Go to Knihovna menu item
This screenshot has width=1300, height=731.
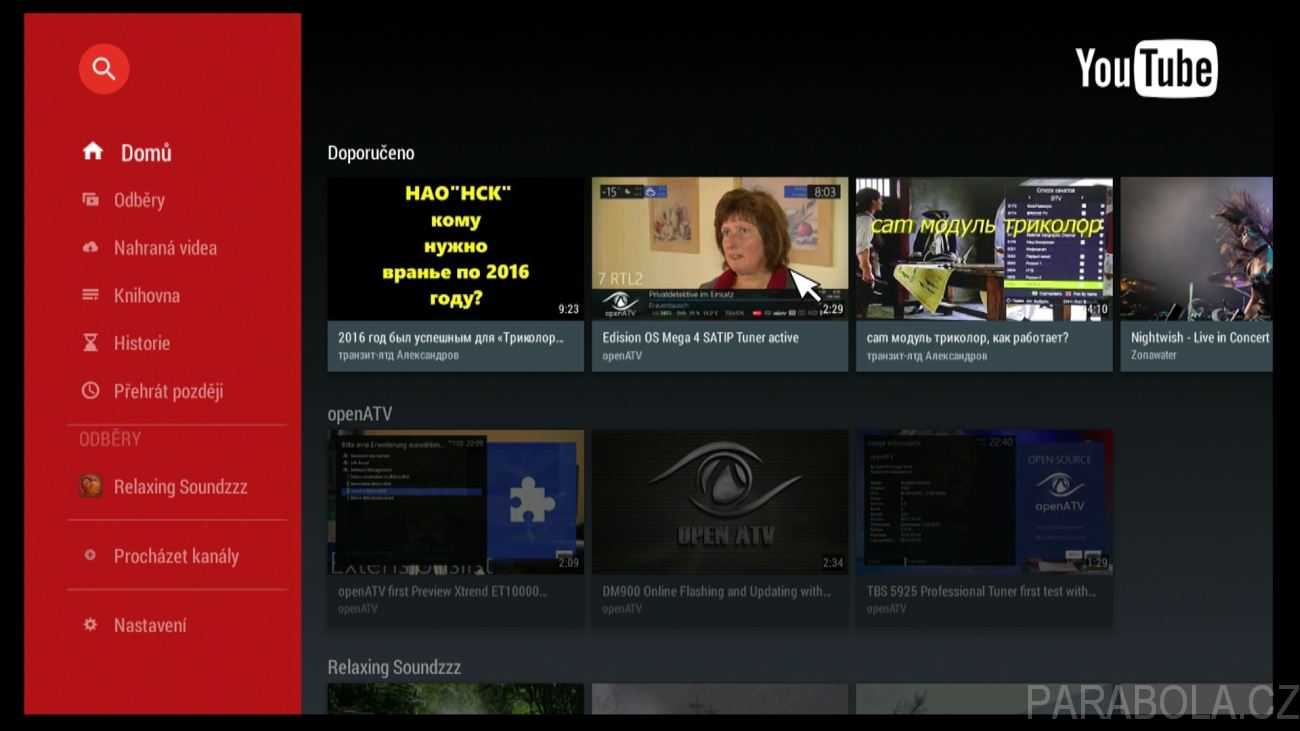click(x=147, y=296)
